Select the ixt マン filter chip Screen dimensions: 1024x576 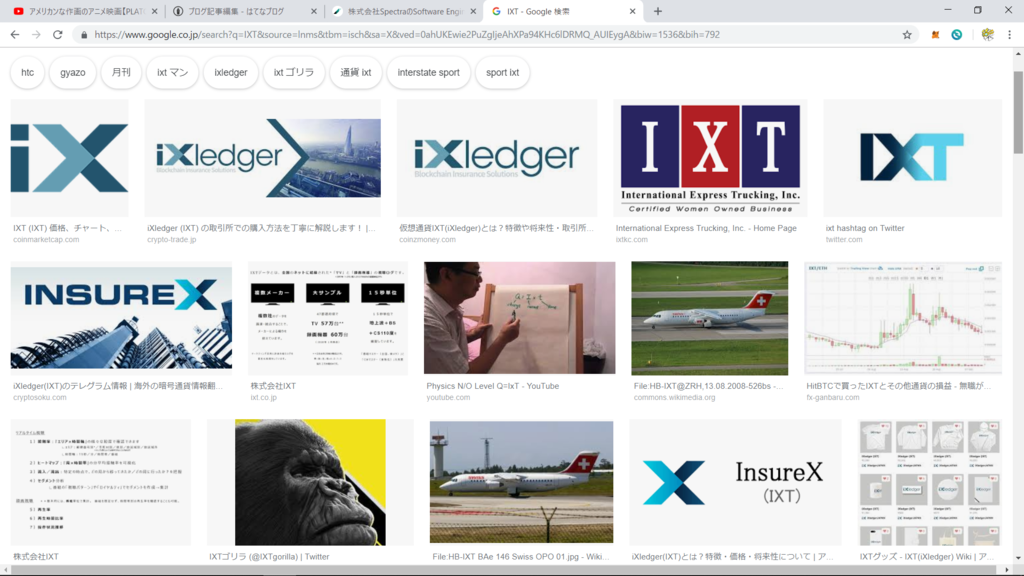click(172, 72)
